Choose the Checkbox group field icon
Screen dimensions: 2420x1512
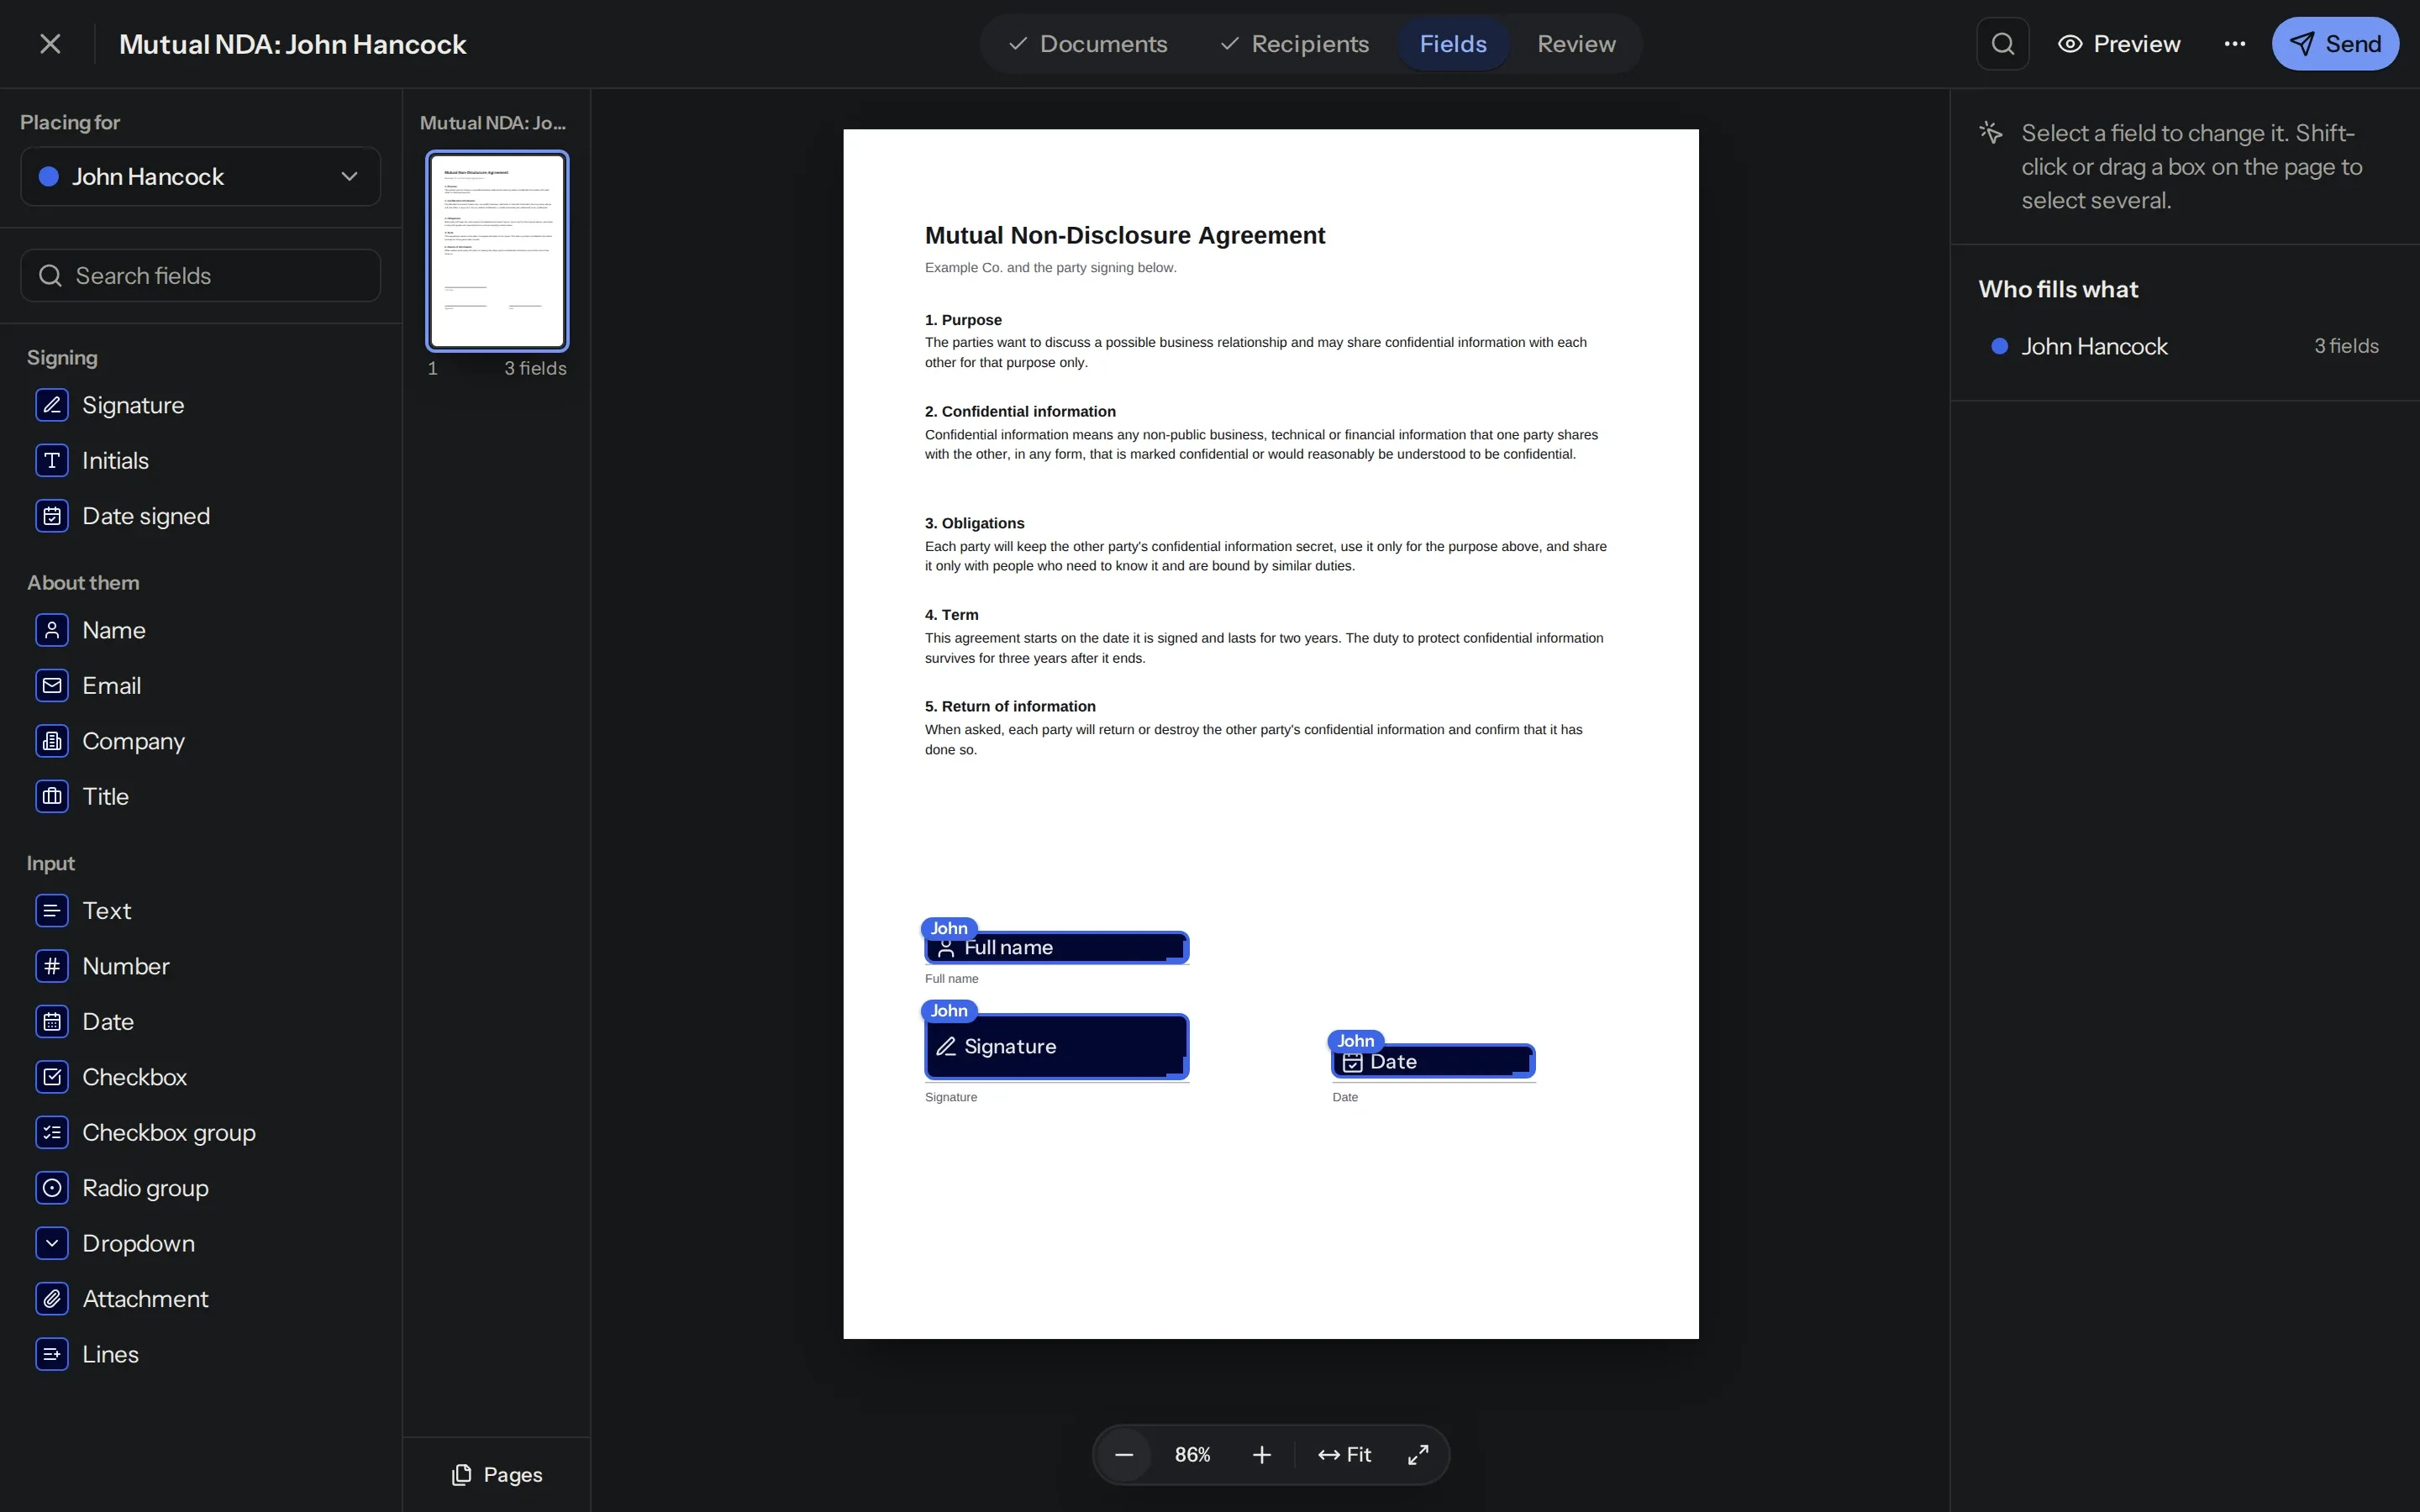point(52,1133)
